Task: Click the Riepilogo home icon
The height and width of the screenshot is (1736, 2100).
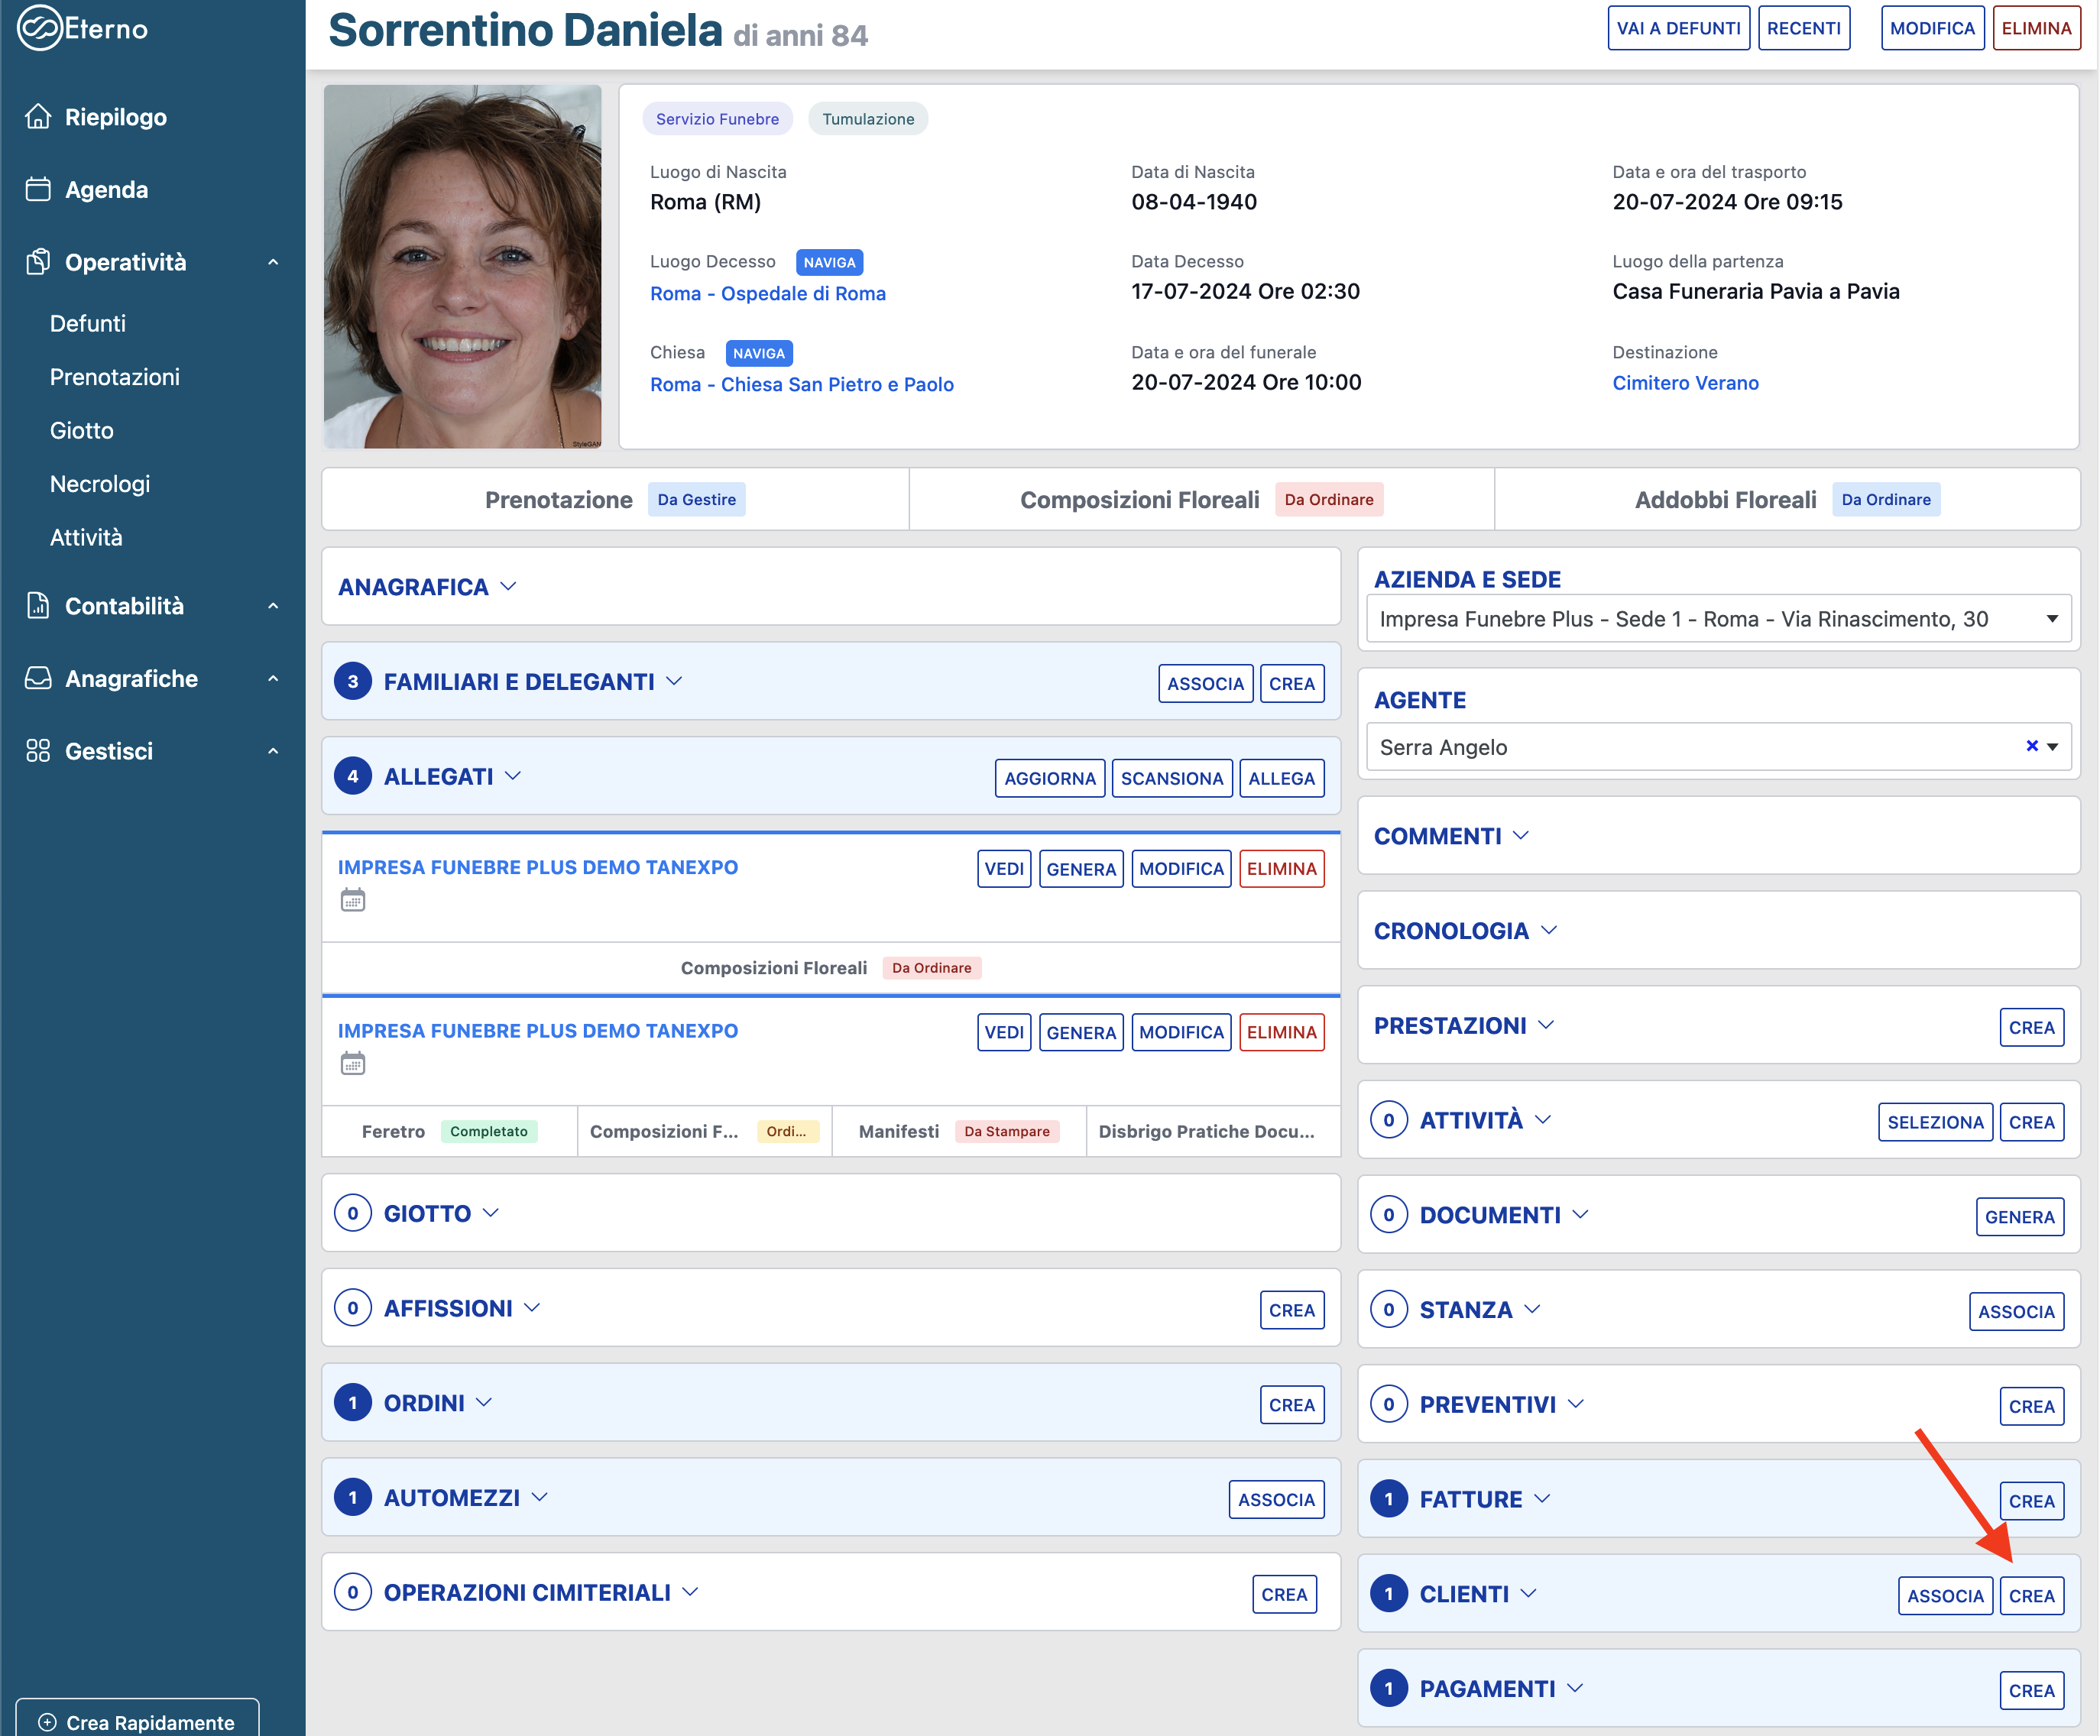Action: point(38,117)
